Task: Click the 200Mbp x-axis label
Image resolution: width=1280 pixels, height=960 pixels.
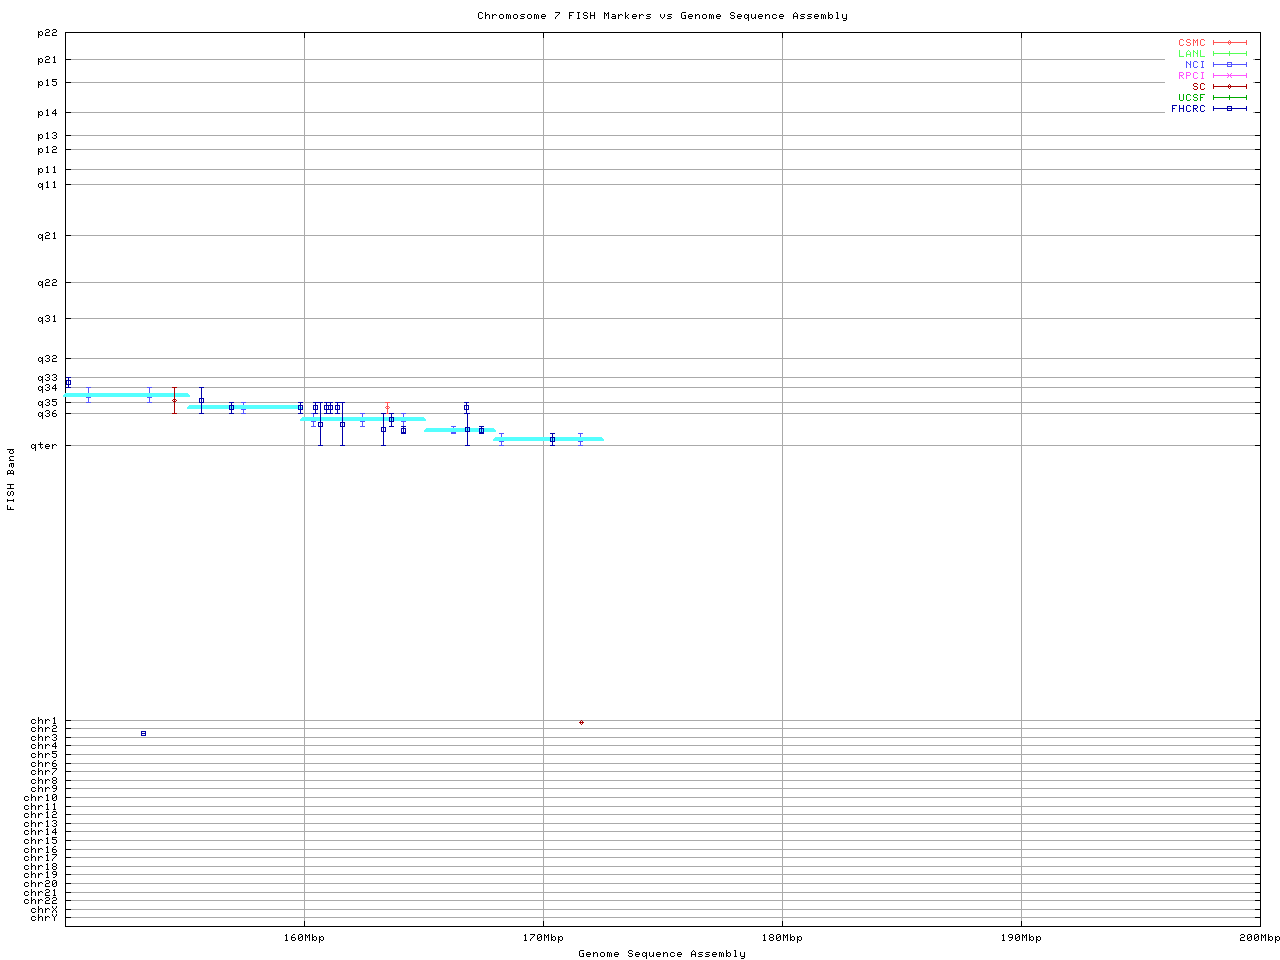Action: click(x=1259, y=938)
